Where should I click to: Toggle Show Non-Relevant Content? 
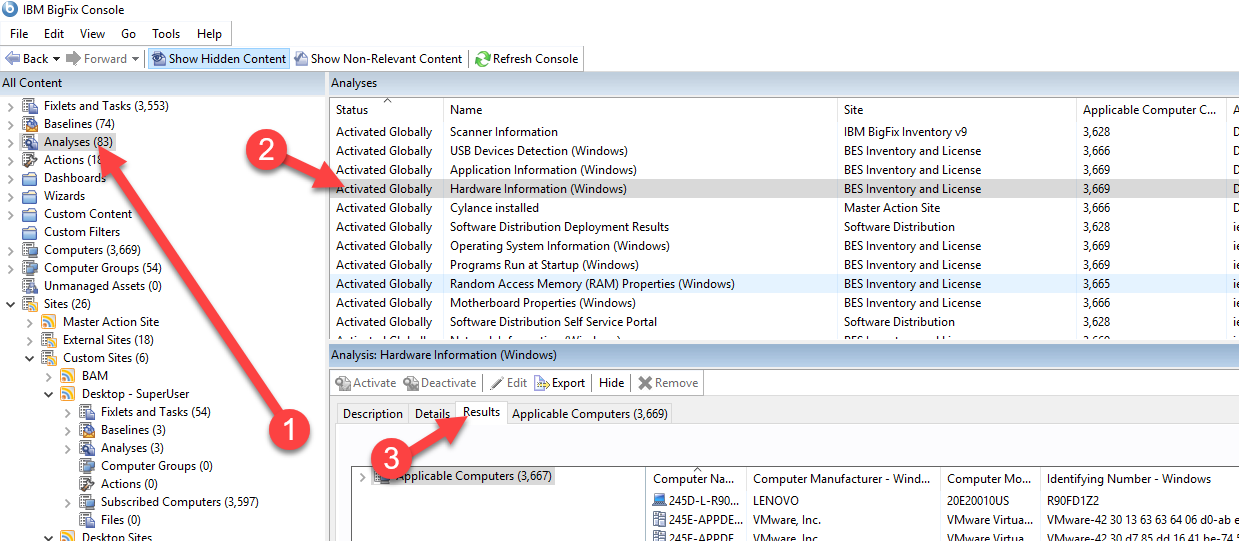click(378, 59)
